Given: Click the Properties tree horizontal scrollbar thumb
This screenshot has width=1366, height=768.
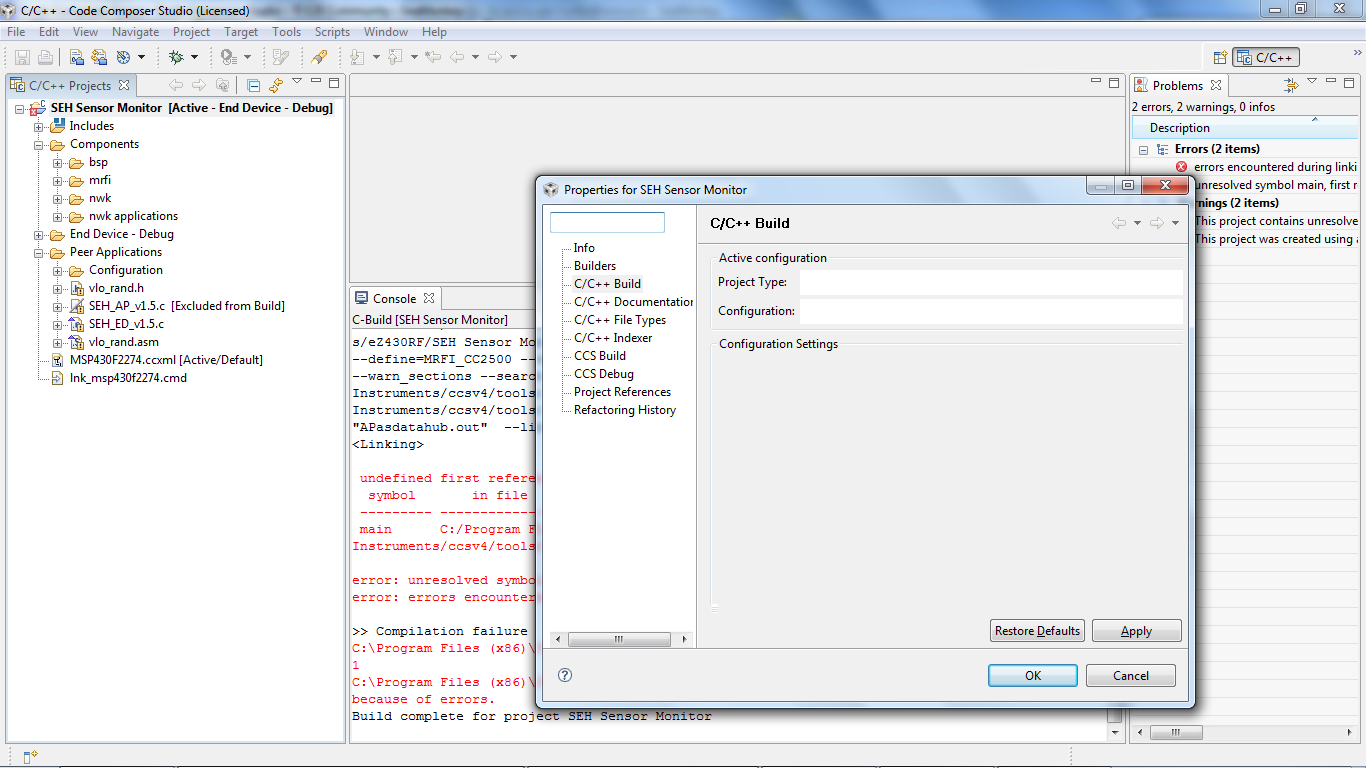Looking at the screenshot, I should (619, 639).
